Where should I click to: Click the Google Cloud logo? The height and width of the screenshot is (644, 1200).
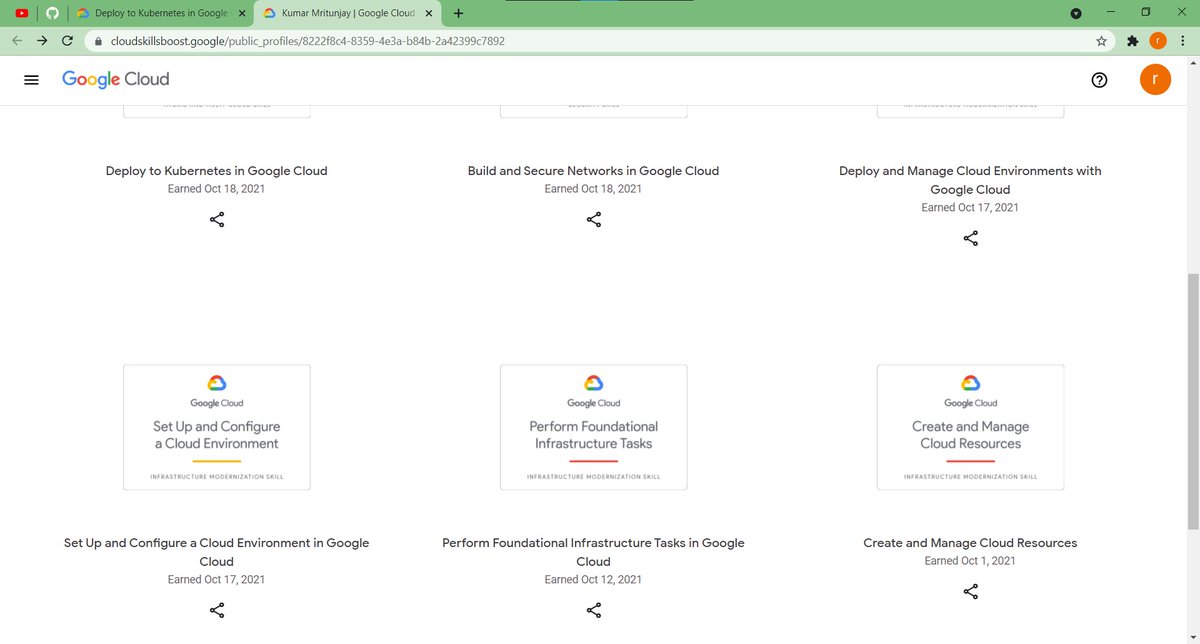pyautogui.click(x=115, y=79)
